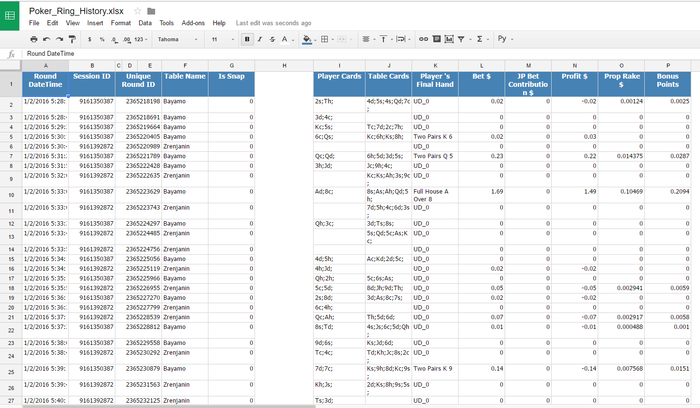Expand the 123 number format dropdown
Viewport: 700px width, 408px height.
coord(140,39)
